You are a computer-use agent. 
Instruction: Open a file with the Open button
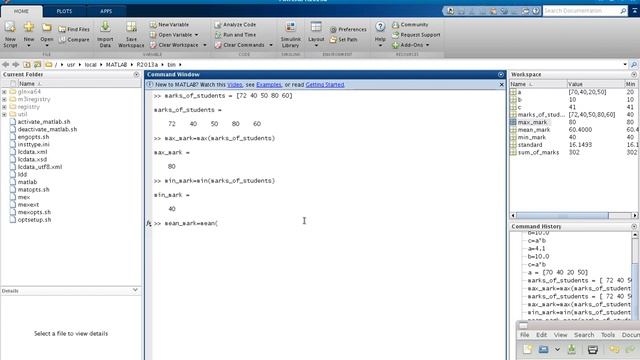(47, 34)
